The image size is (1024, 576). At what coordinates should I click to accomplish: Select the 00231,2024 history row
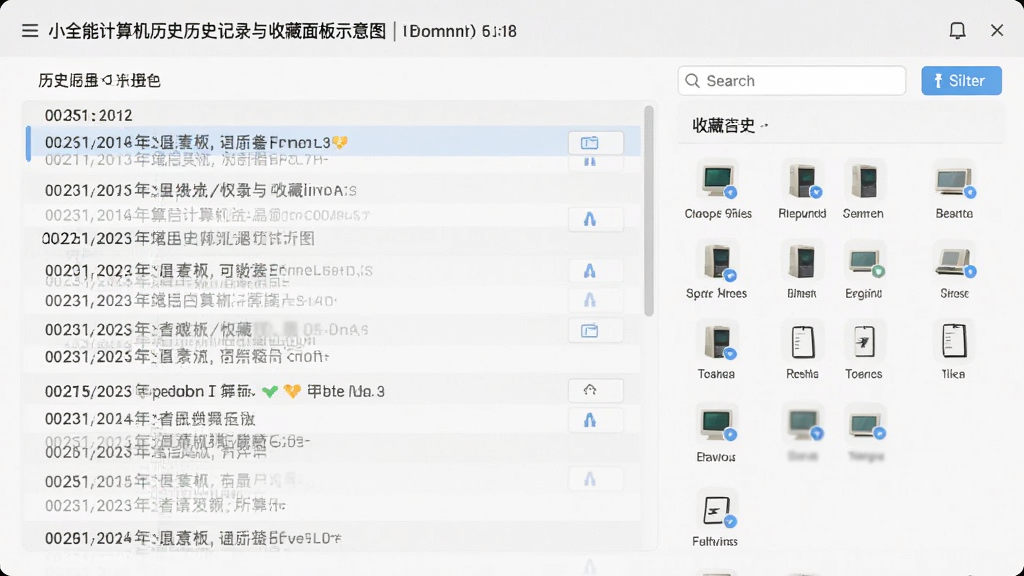click(333, 419)
